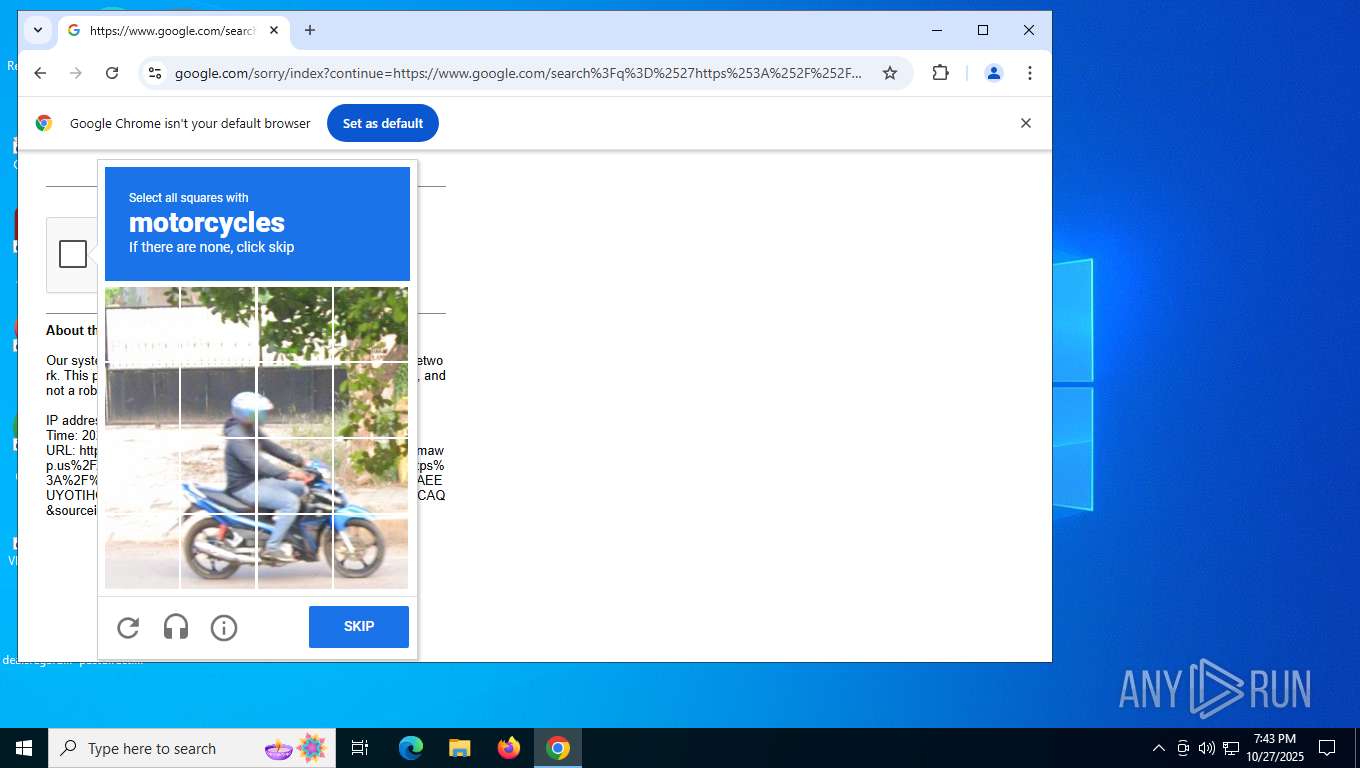This screenshot has height=768, width=1360.
Task: Reload the current page
Action: tap(112, 73)
